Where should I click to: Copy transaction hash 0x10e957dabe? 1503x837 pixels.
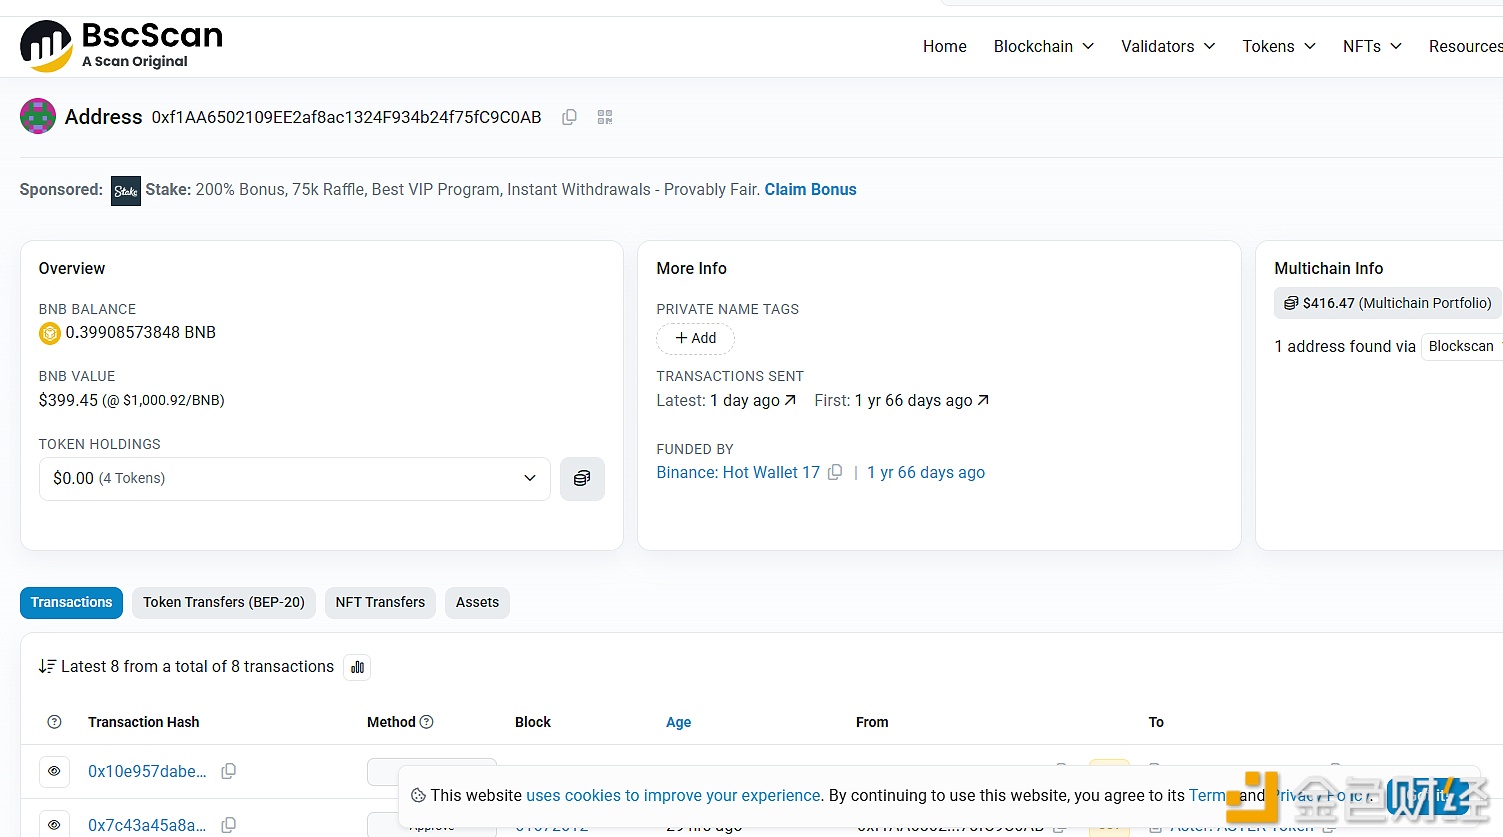[228, 771]
